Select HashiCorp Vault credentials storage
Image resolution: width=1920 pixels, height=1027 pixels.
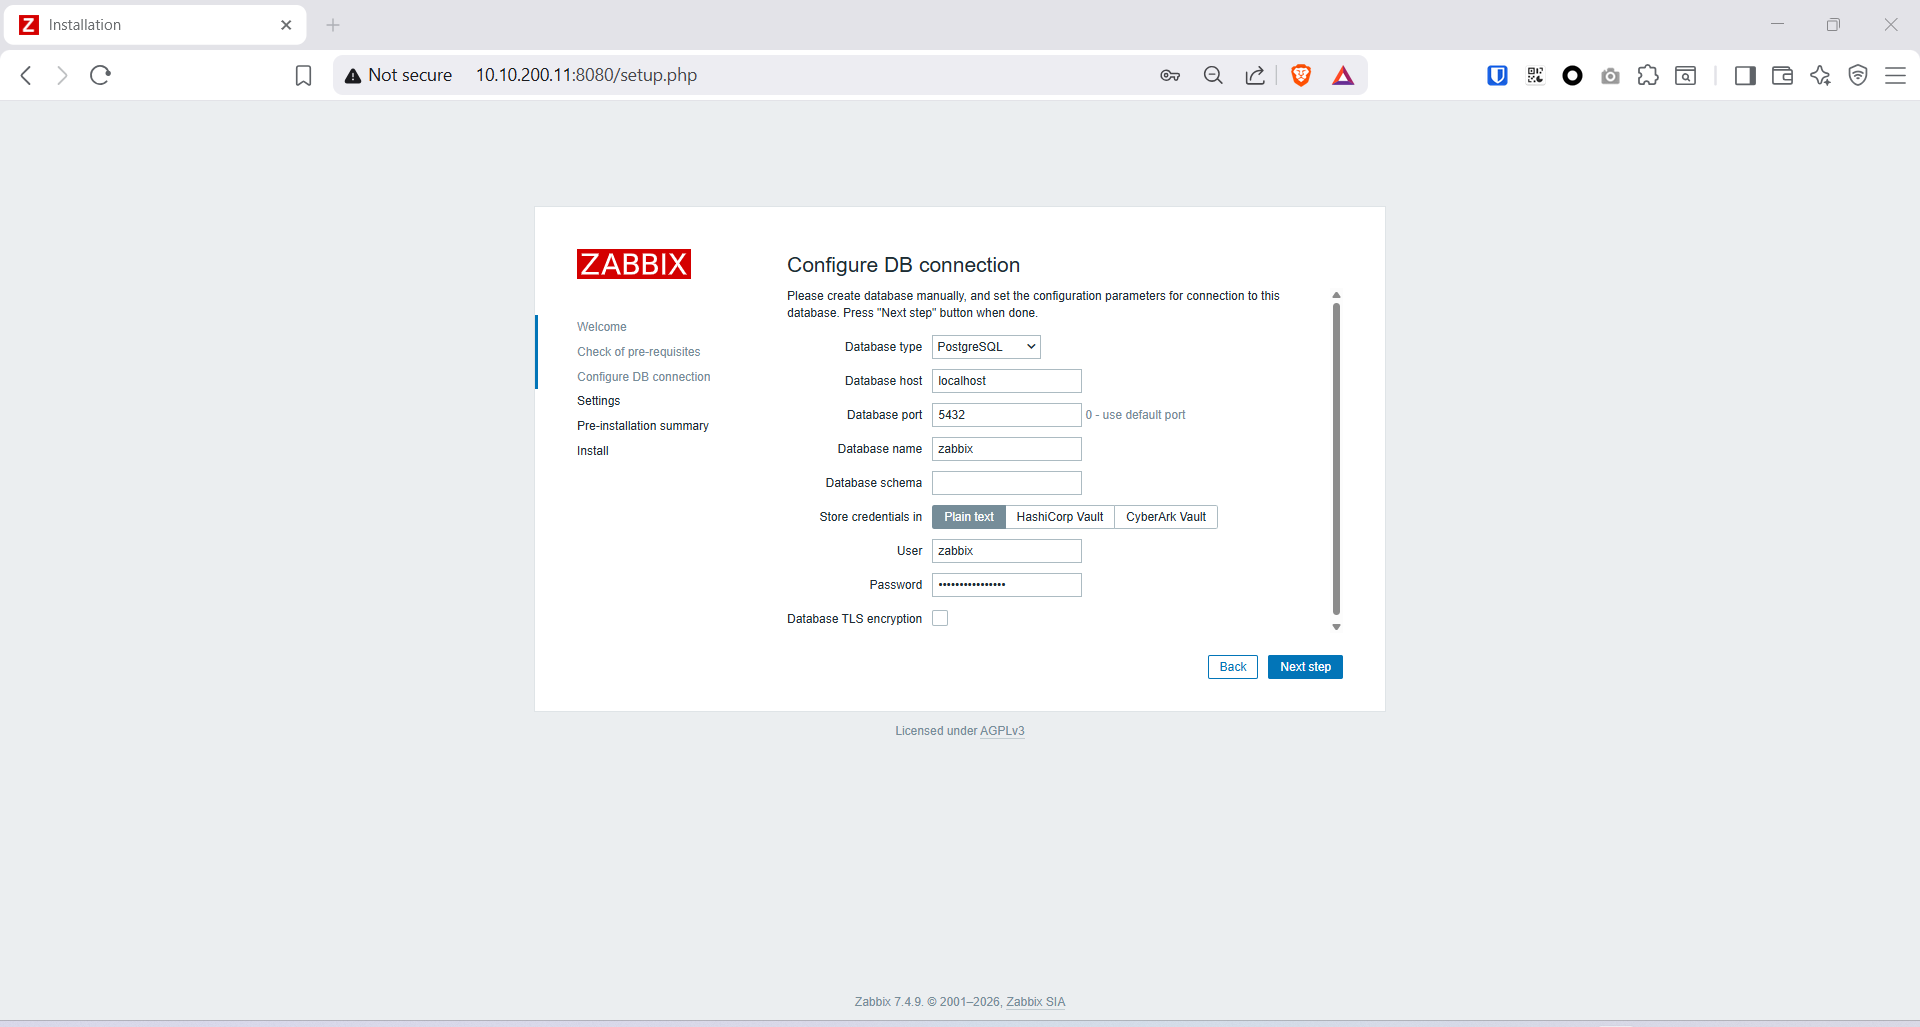1059,517
